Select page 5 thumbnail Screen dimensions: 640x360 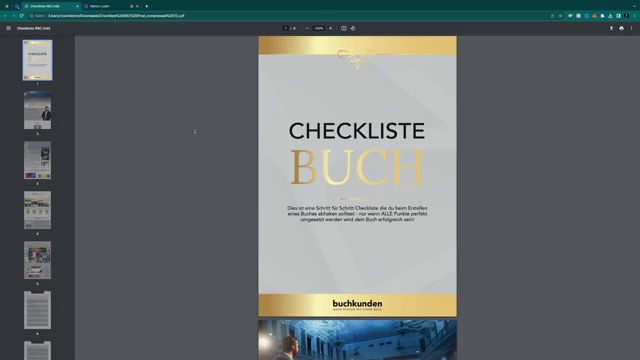click(x=37, y=260)
